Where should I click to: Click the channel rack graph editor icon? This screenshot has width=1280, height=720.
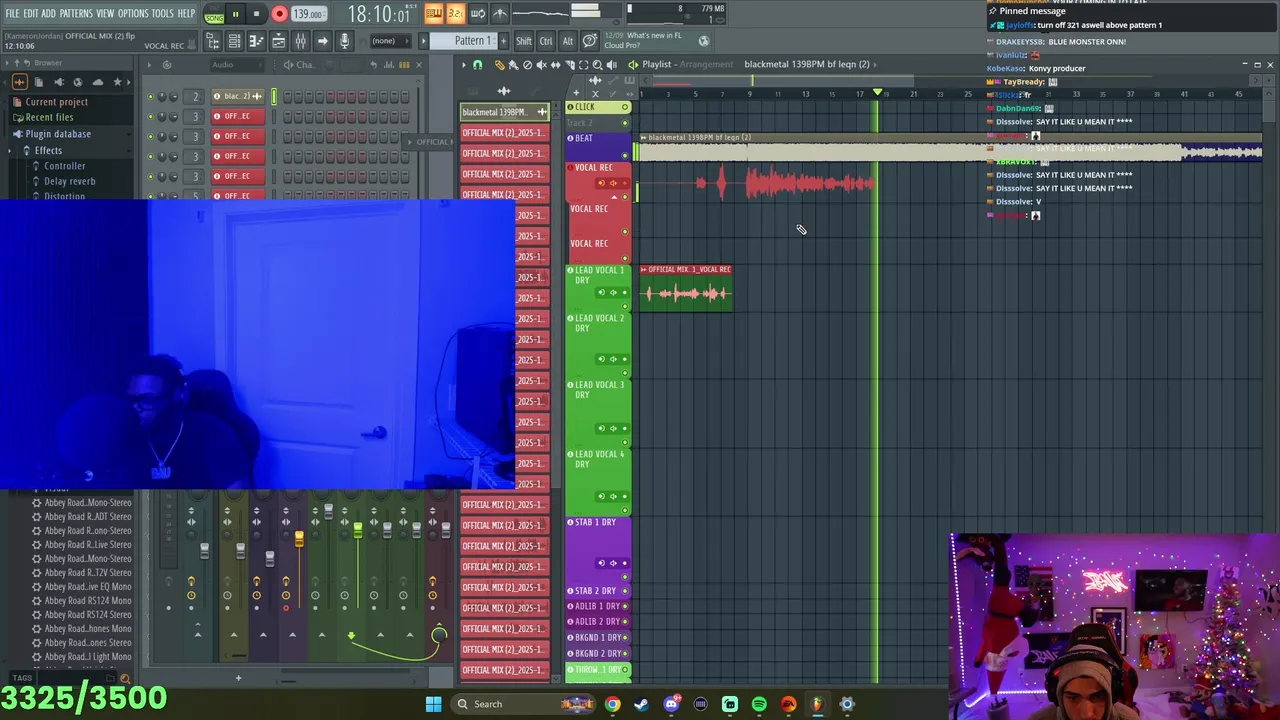tap(391, 65)
